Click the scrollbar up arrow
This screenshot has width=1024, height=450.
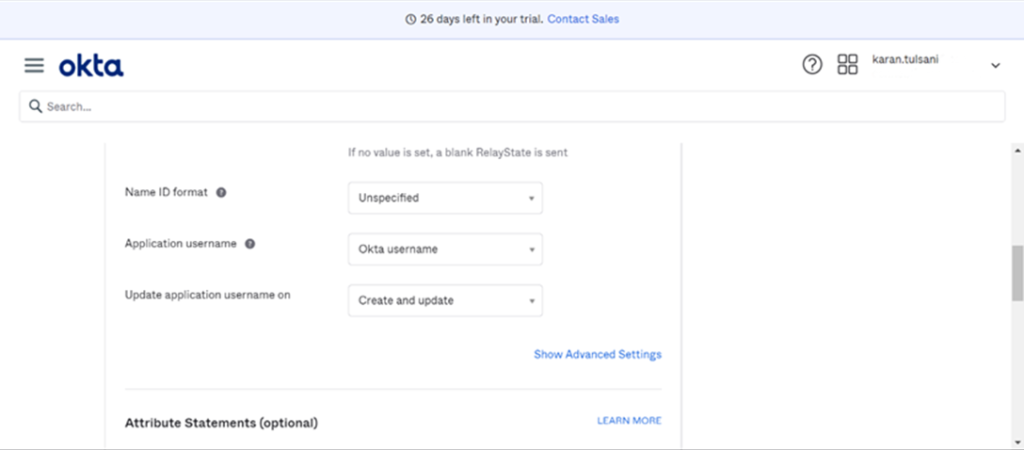(x=1017, y=151)
